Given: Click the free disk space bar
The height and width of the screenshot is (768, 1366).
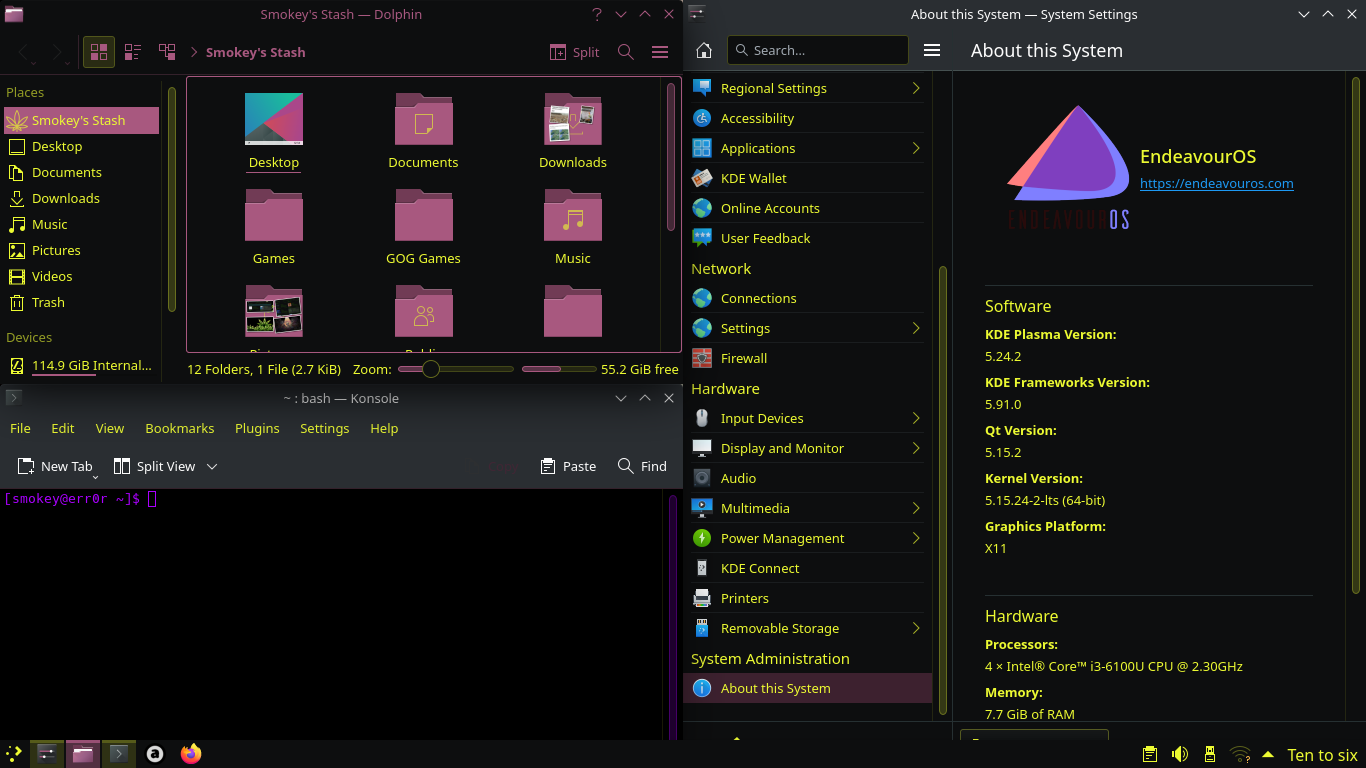Looking at the screenshot, I should click(558, 369).
